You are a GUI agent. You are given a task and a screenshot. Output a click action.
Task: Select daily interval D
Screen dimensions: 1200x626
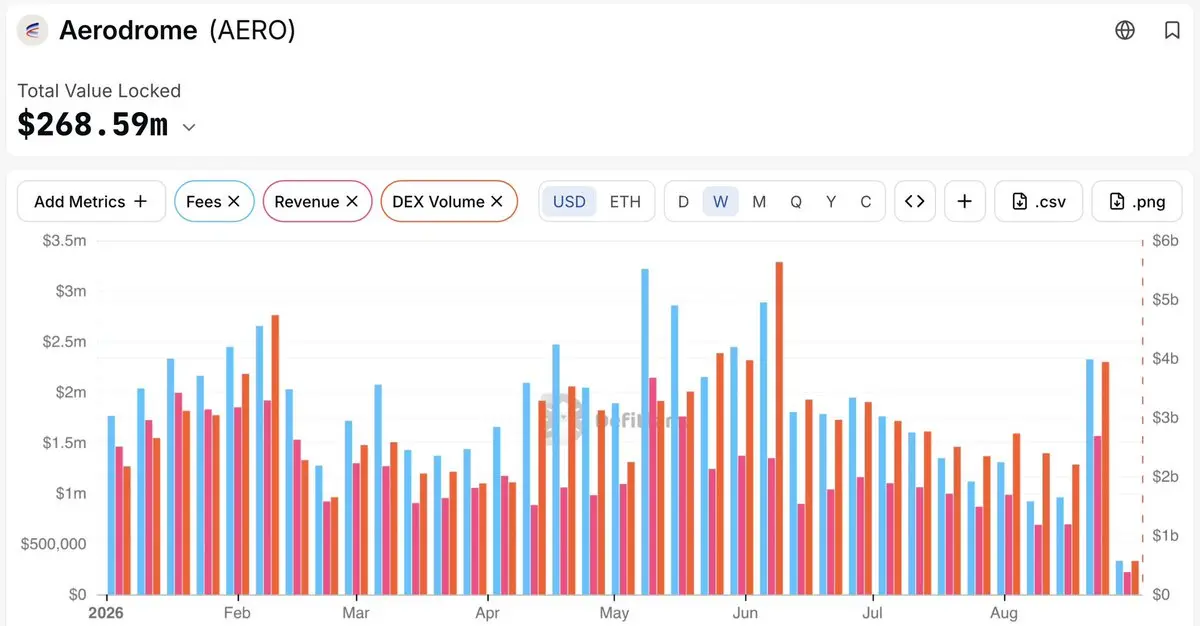[x=684, y=201]
